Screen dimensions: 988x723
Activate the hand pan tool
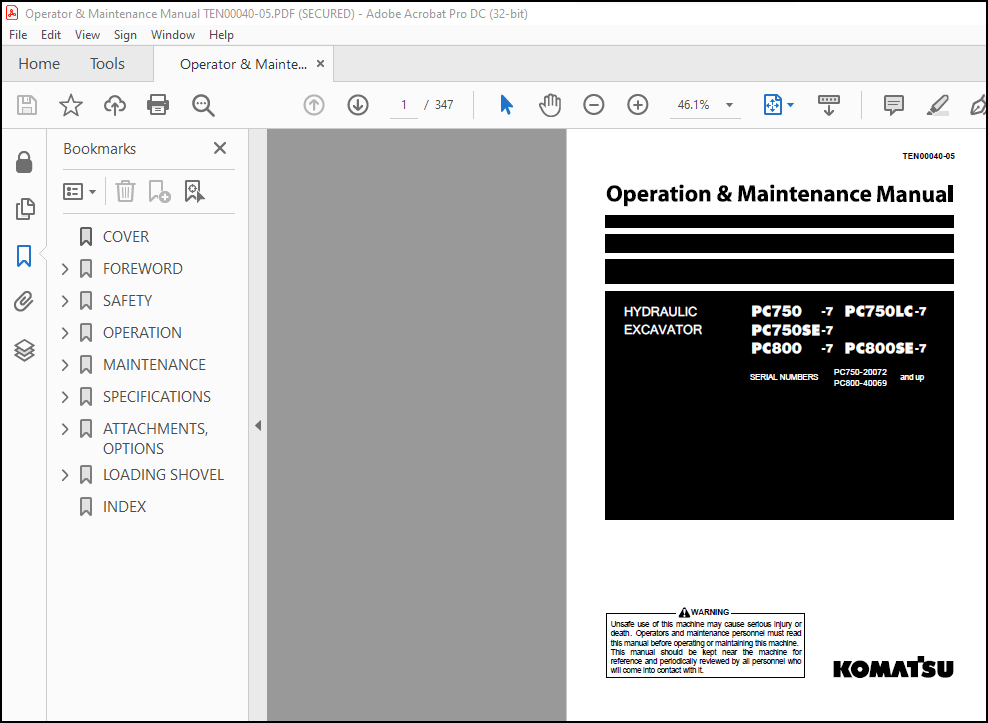point(549,105)
